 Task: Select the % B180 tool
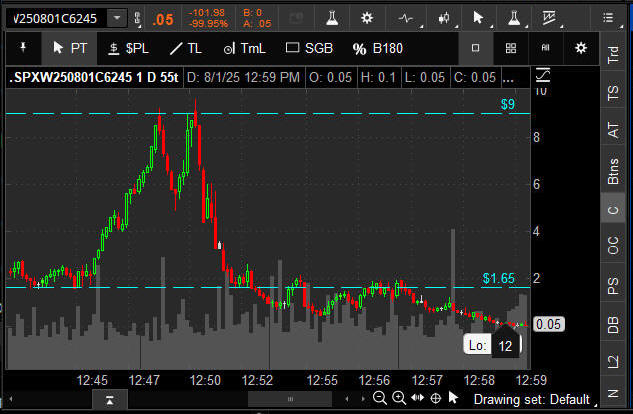point(378,48)
